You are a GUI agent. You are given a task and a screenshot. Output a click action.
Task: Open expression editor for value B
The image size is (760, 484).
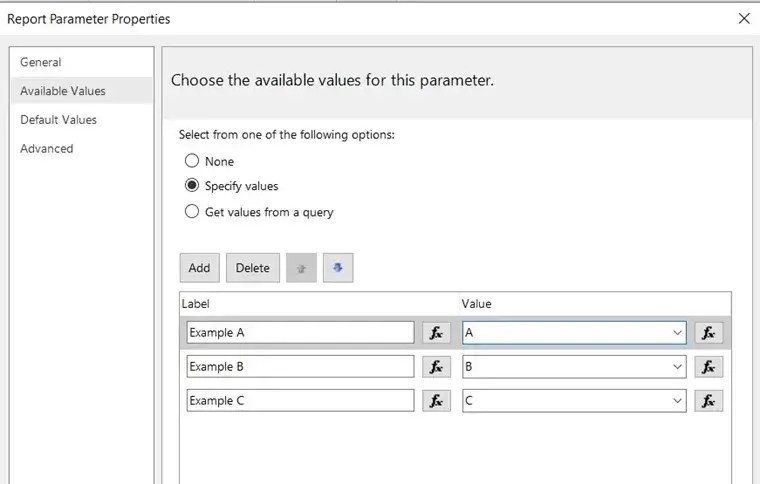click(708, 367)
